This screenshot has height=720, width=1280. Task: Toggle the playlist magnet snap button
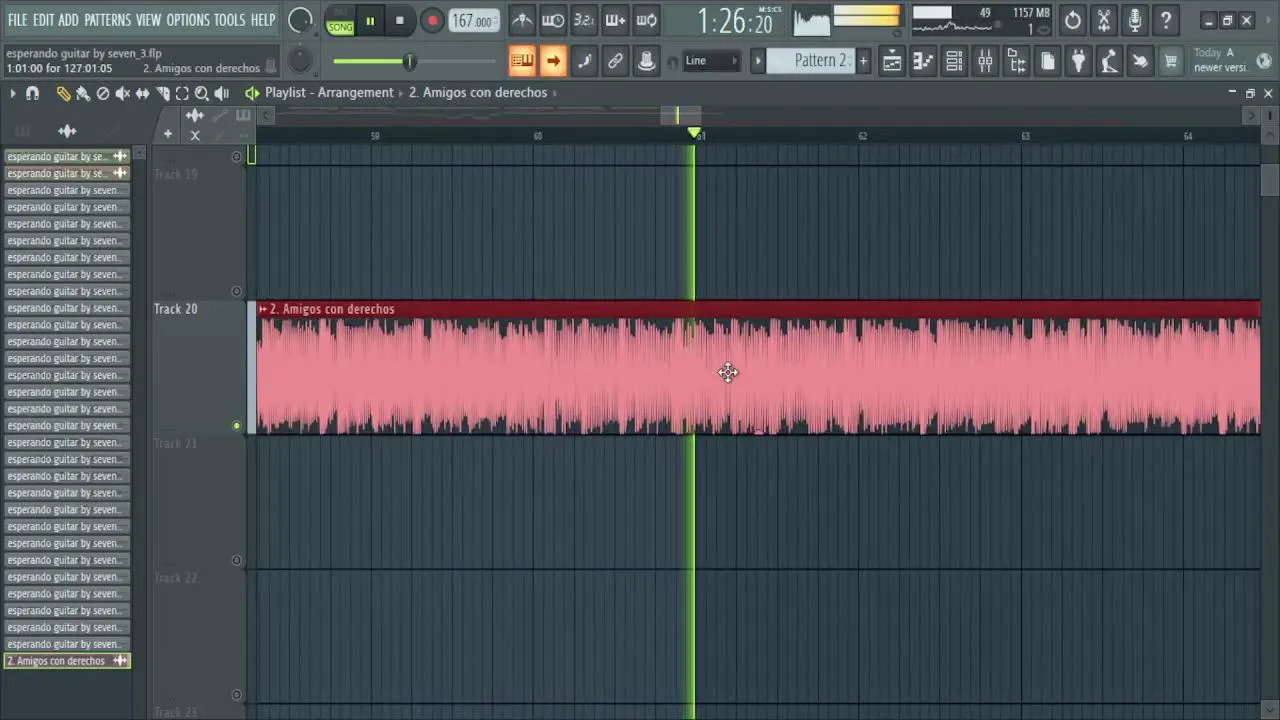32,93
